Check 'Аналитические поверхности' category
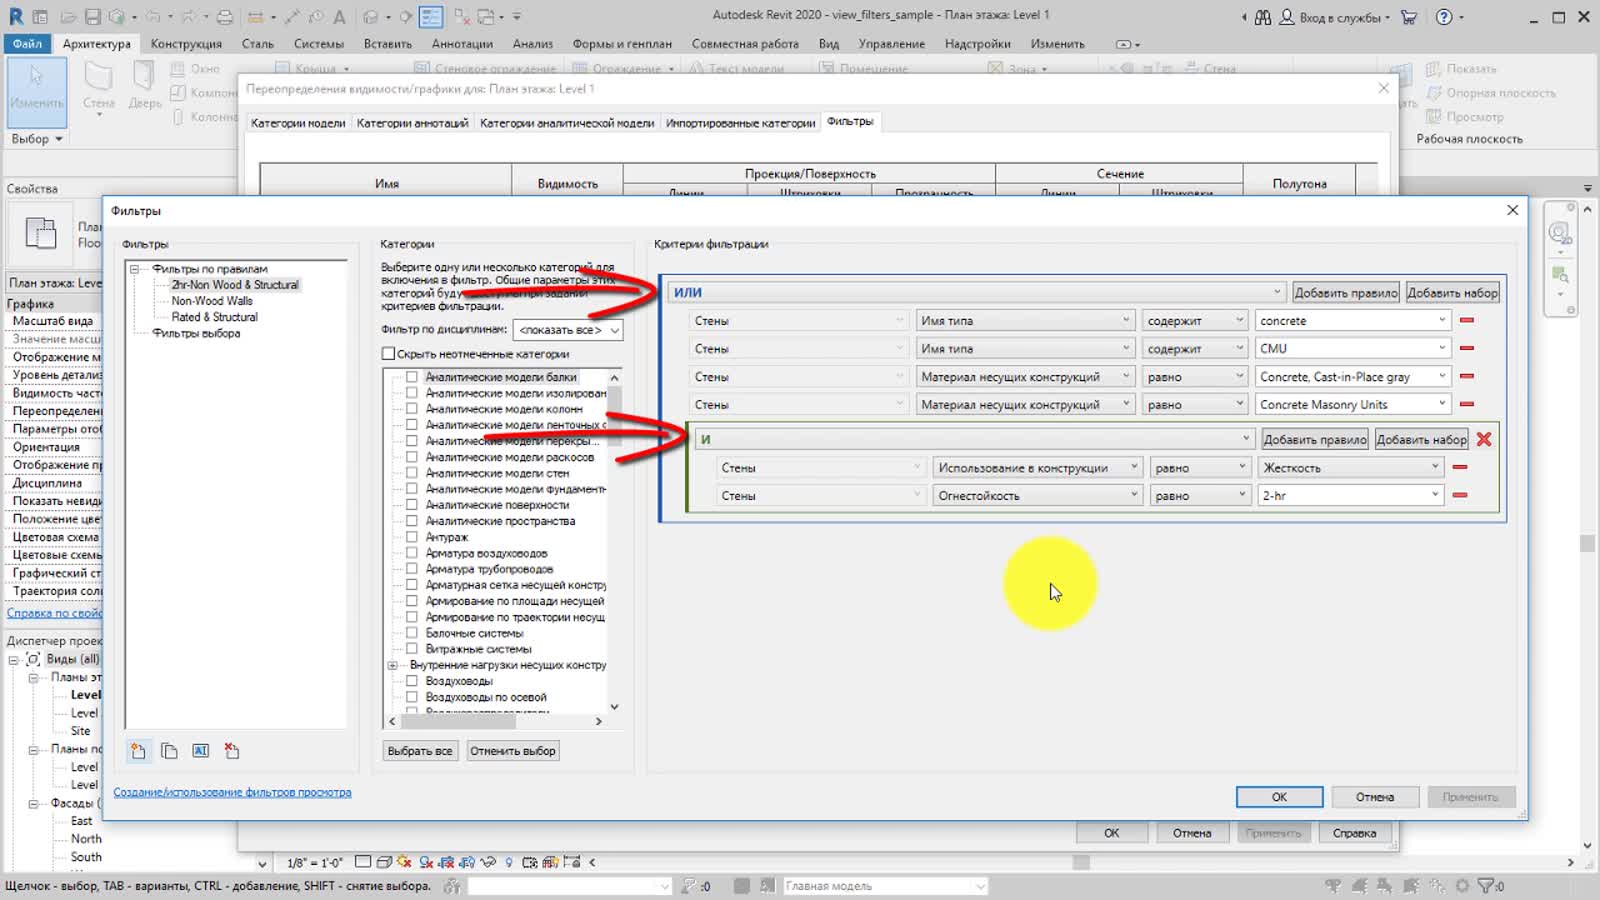Screen dimensions: 1600x900 click(x=411, y=505)
